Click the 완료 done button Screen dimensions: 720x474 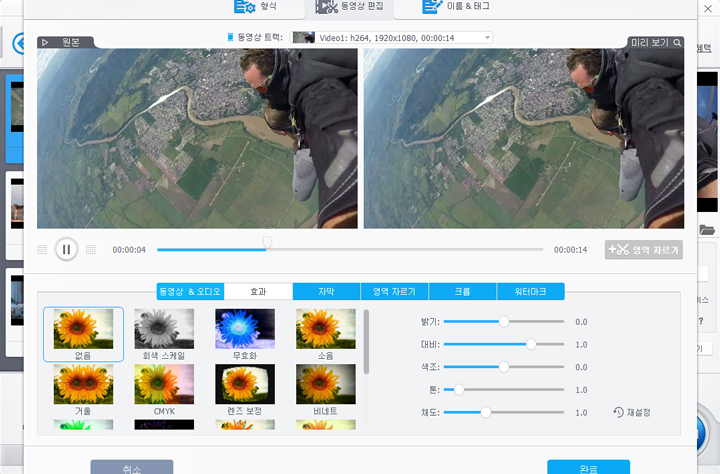coord(588,467)
